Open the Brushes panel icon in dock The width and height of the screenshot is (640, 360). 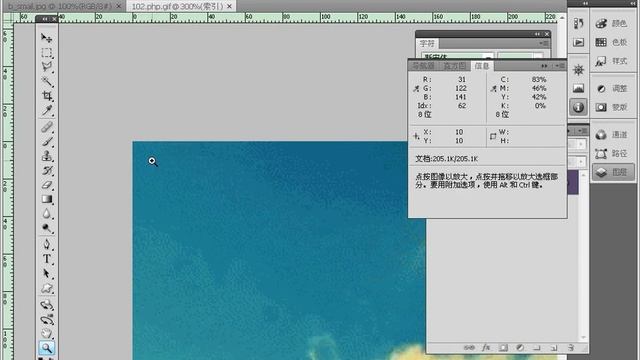coord(578,23)
